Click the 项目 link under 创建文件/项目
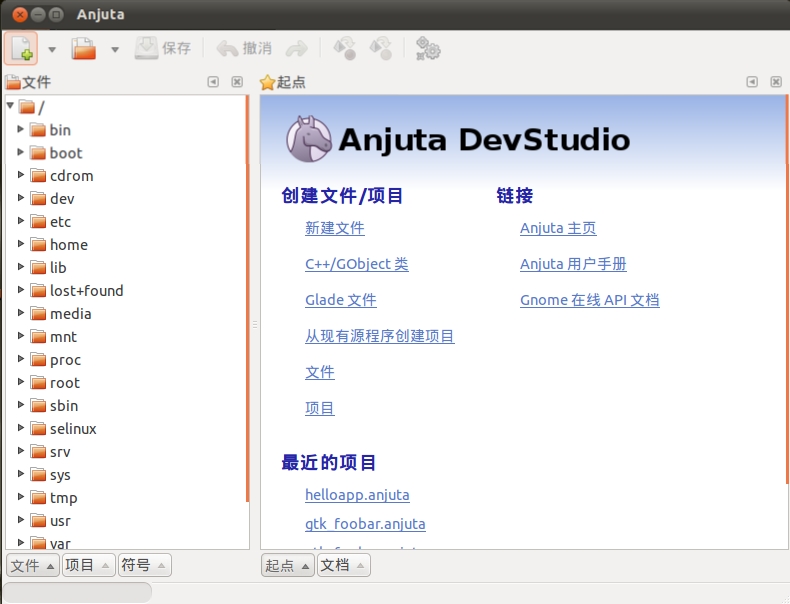The height and width of the screenshot is (604, 790). [x=320, y=408]
